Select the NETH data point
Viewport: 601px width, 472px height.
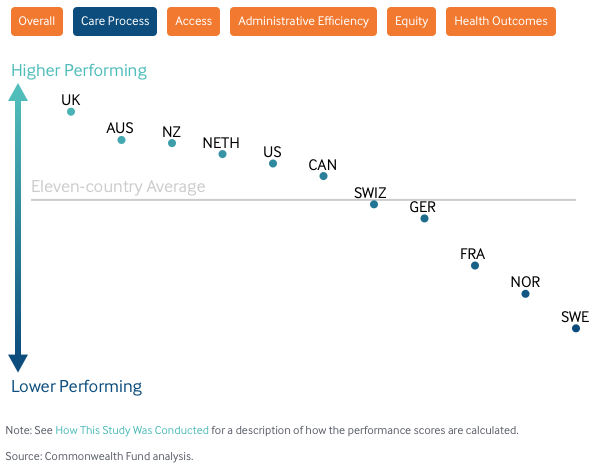(x=223, y=154)
